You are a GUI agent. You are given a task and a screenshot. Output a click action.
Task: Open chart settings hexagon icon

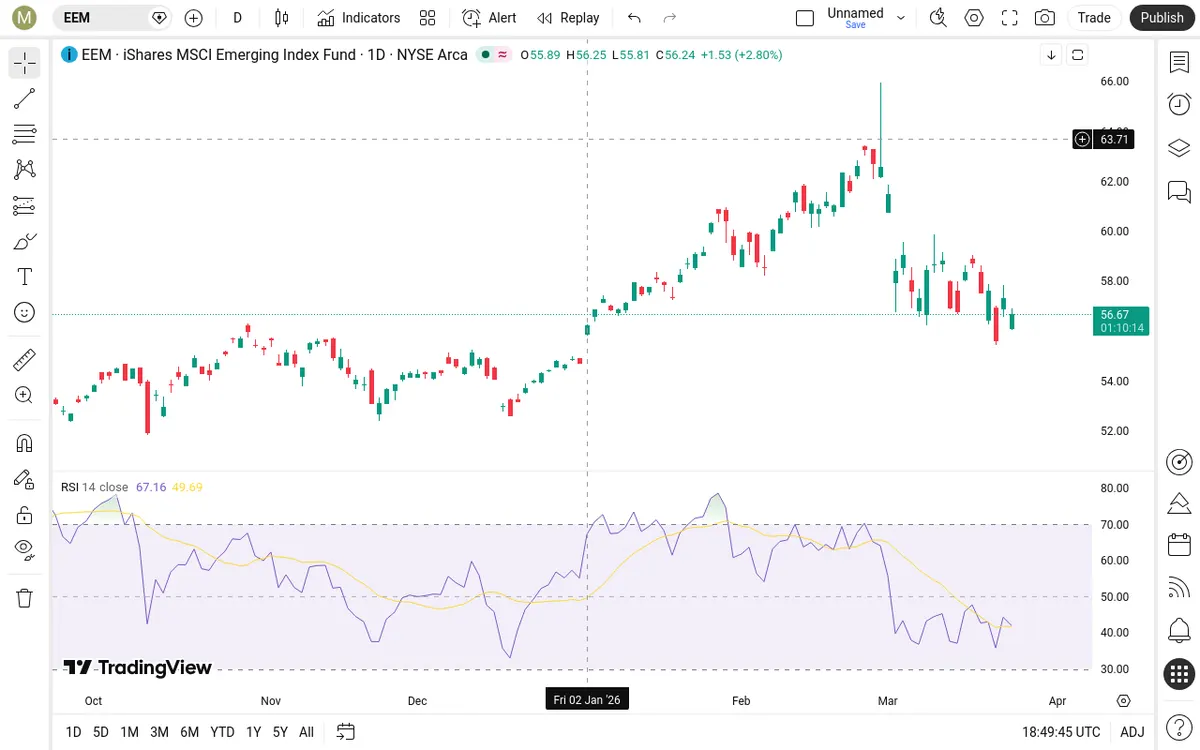[x=974, y=18]
